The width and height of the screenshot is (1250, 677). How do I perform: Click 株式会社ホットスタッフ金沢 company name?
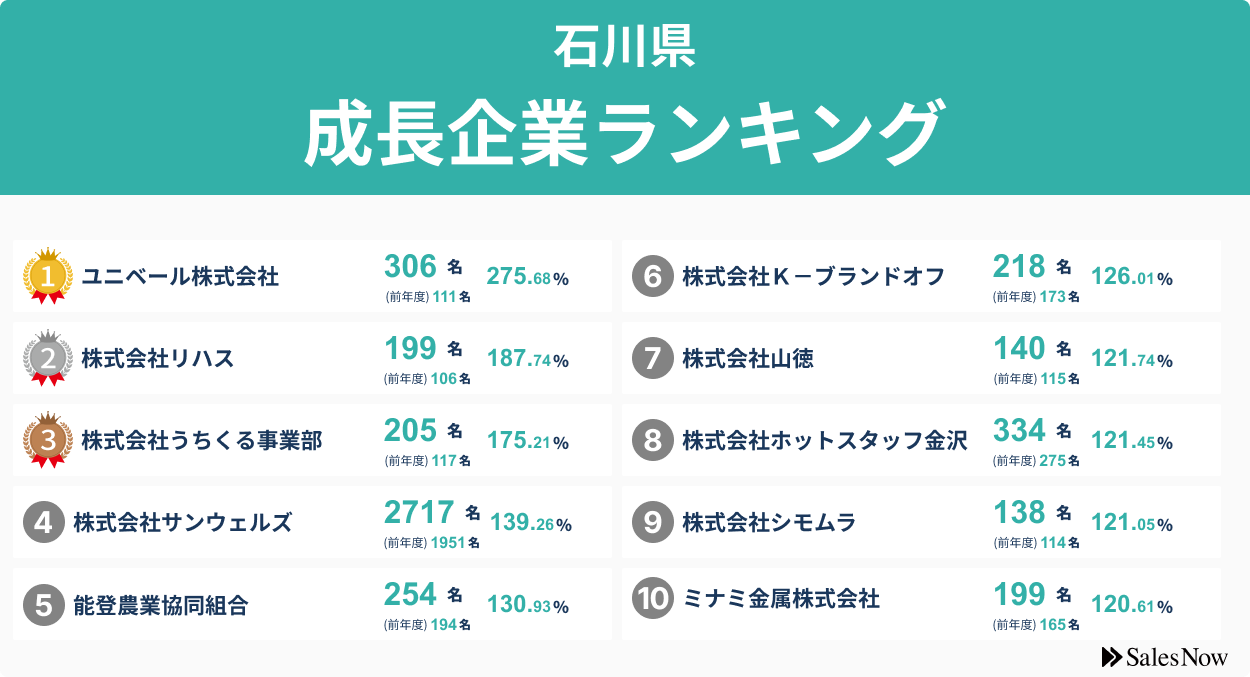[x=825, y=440]
